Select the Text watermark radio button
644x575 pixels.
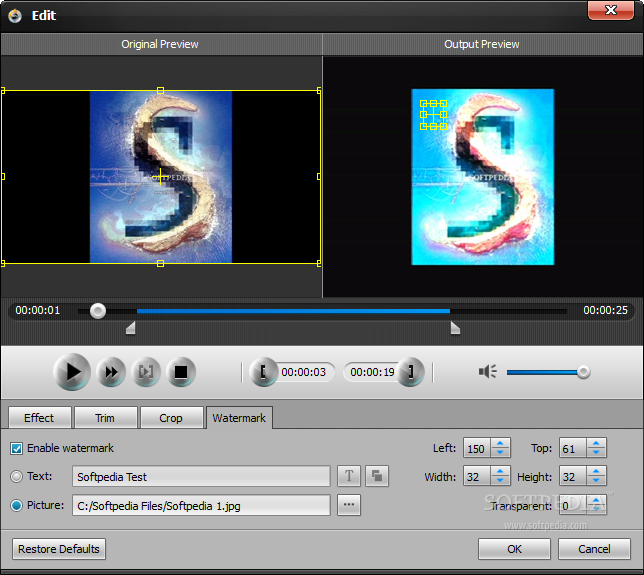[x=16, y=476]
